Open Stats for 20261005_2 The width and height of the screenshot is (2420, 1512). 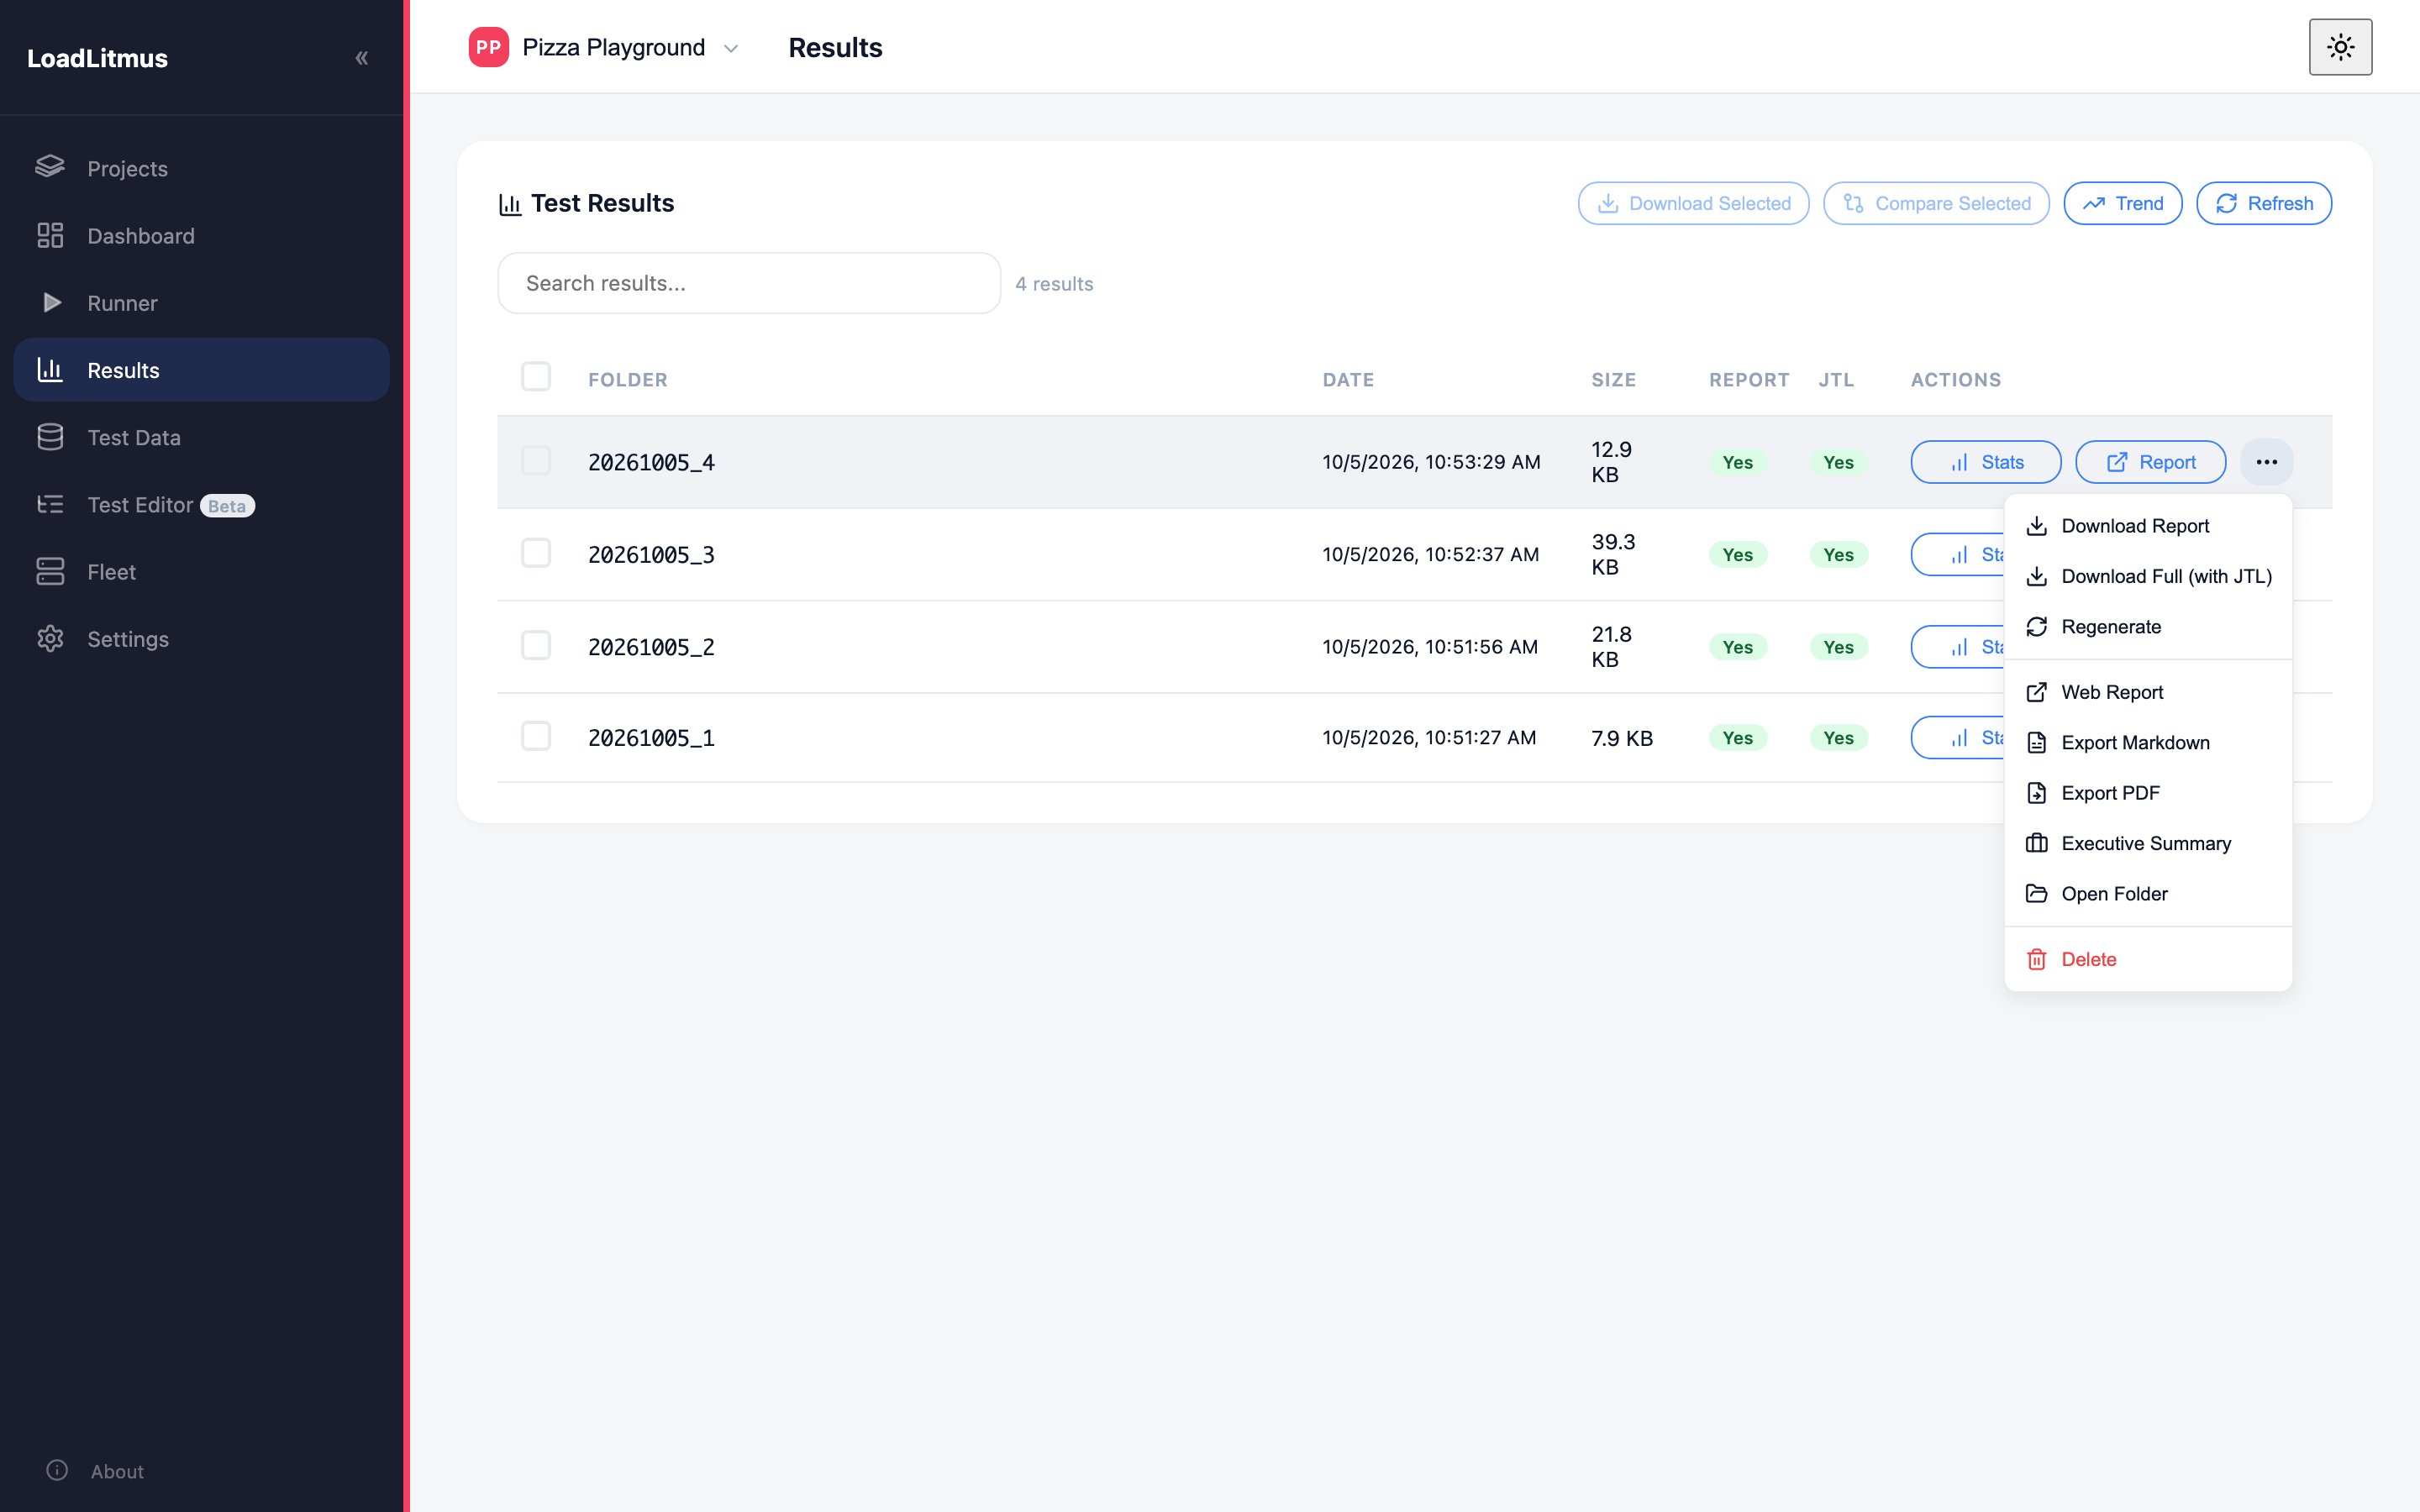click(x=1958, y=647)
